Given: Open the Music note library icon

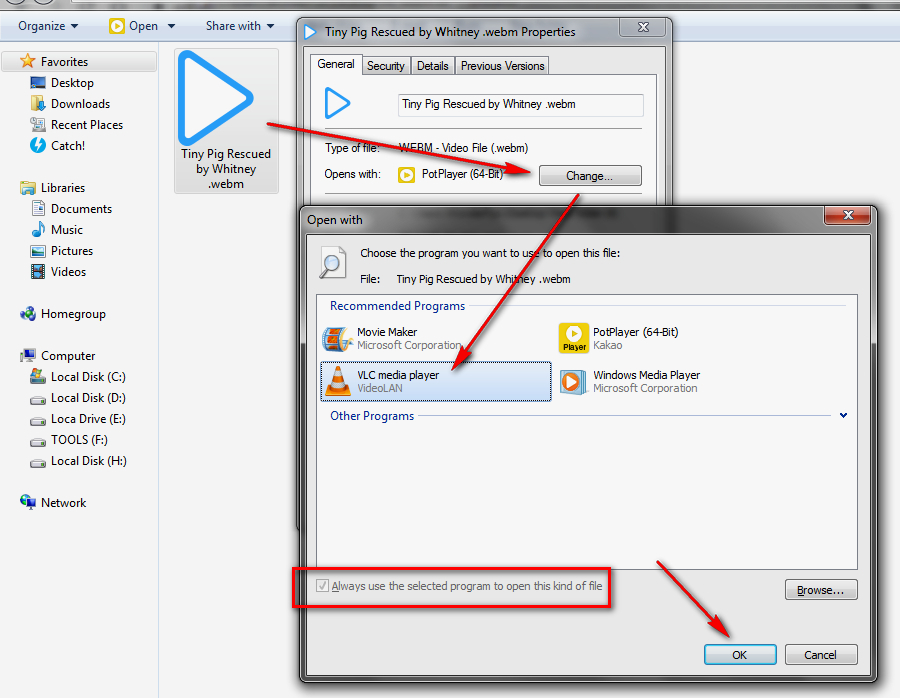Looking at the screenshot, I should pos(38,230).
